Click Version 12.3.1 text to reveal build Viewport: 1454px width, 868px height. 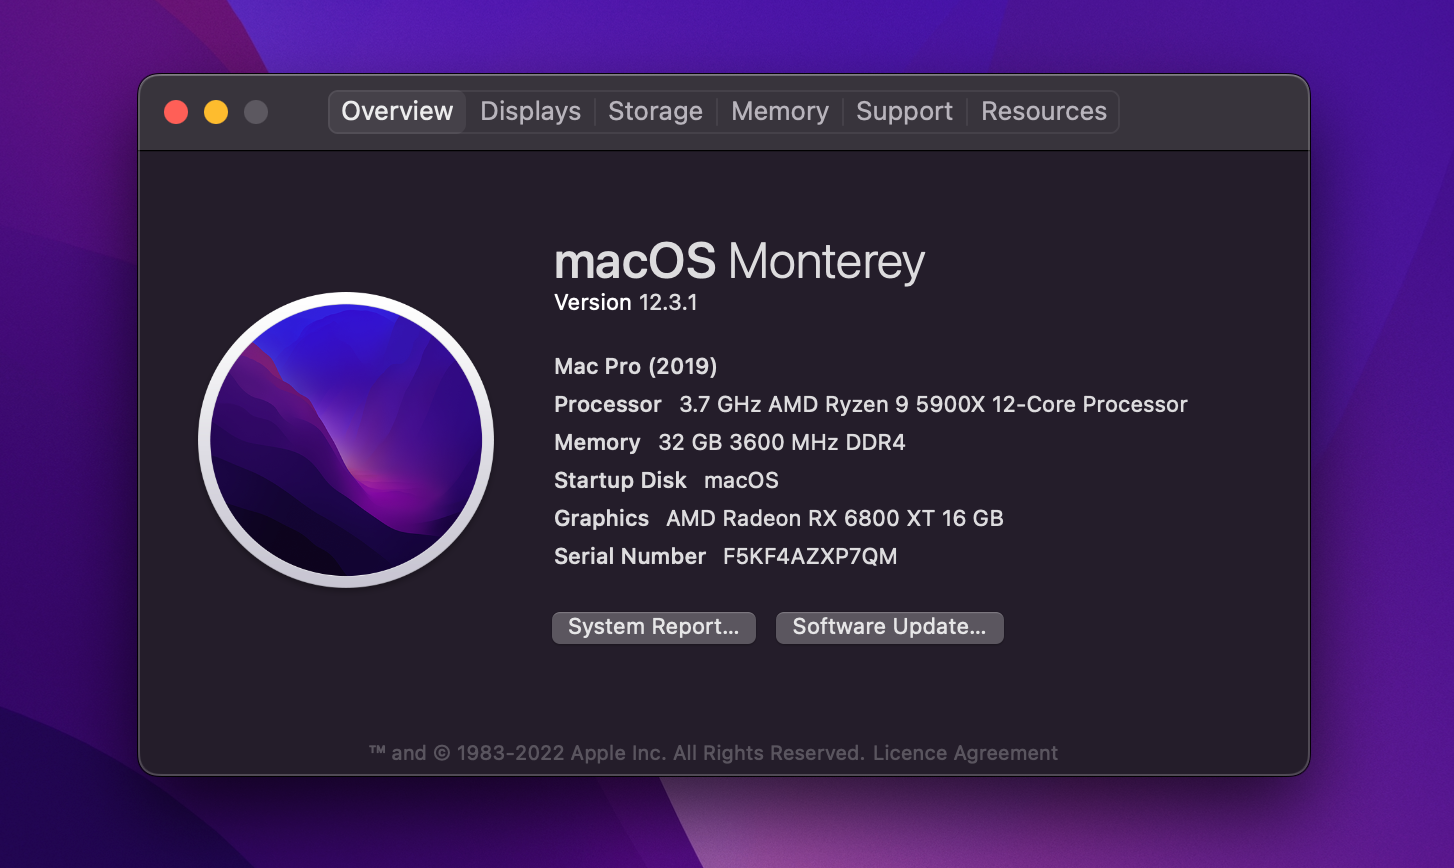click(625, 302)
